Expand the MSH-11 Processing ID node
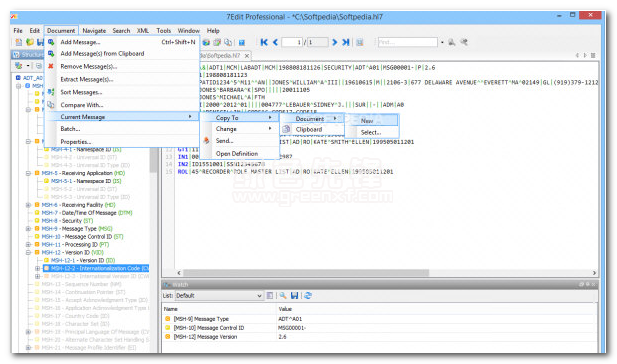 click(28, 244)
